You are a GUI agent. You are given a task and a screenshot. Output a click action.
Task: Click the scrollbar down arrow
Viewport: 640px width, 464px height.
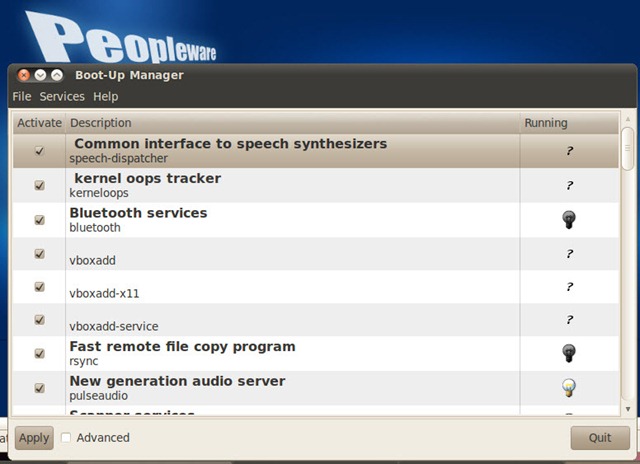(x=628, y=409)
